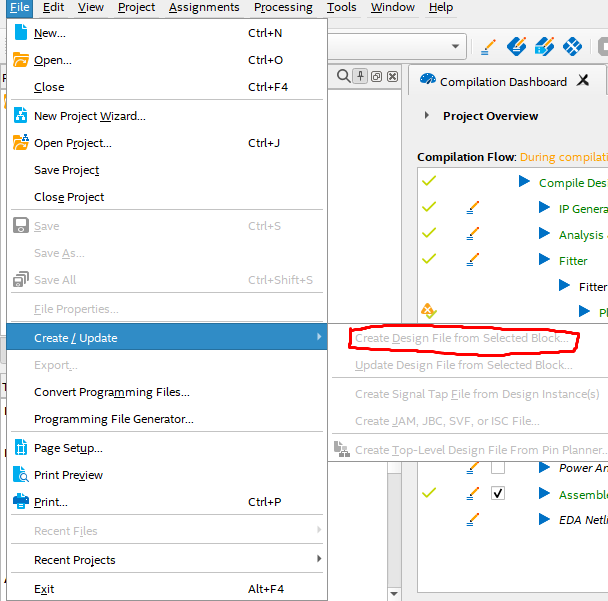Run Assembler play arrow

(x=544, y=493)
